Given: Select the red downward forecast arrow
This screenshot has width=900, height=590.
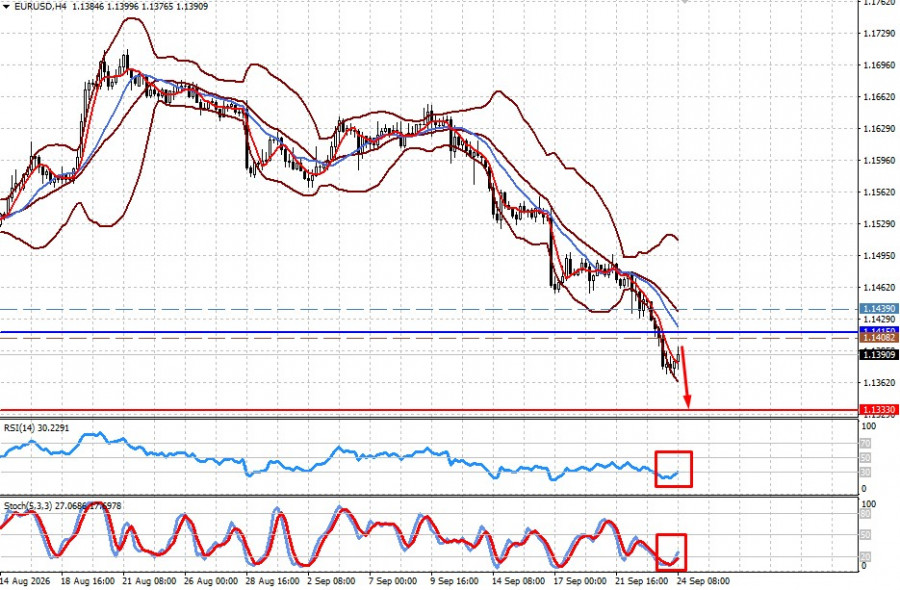Looking at the screenshot, I should [685, 376].
